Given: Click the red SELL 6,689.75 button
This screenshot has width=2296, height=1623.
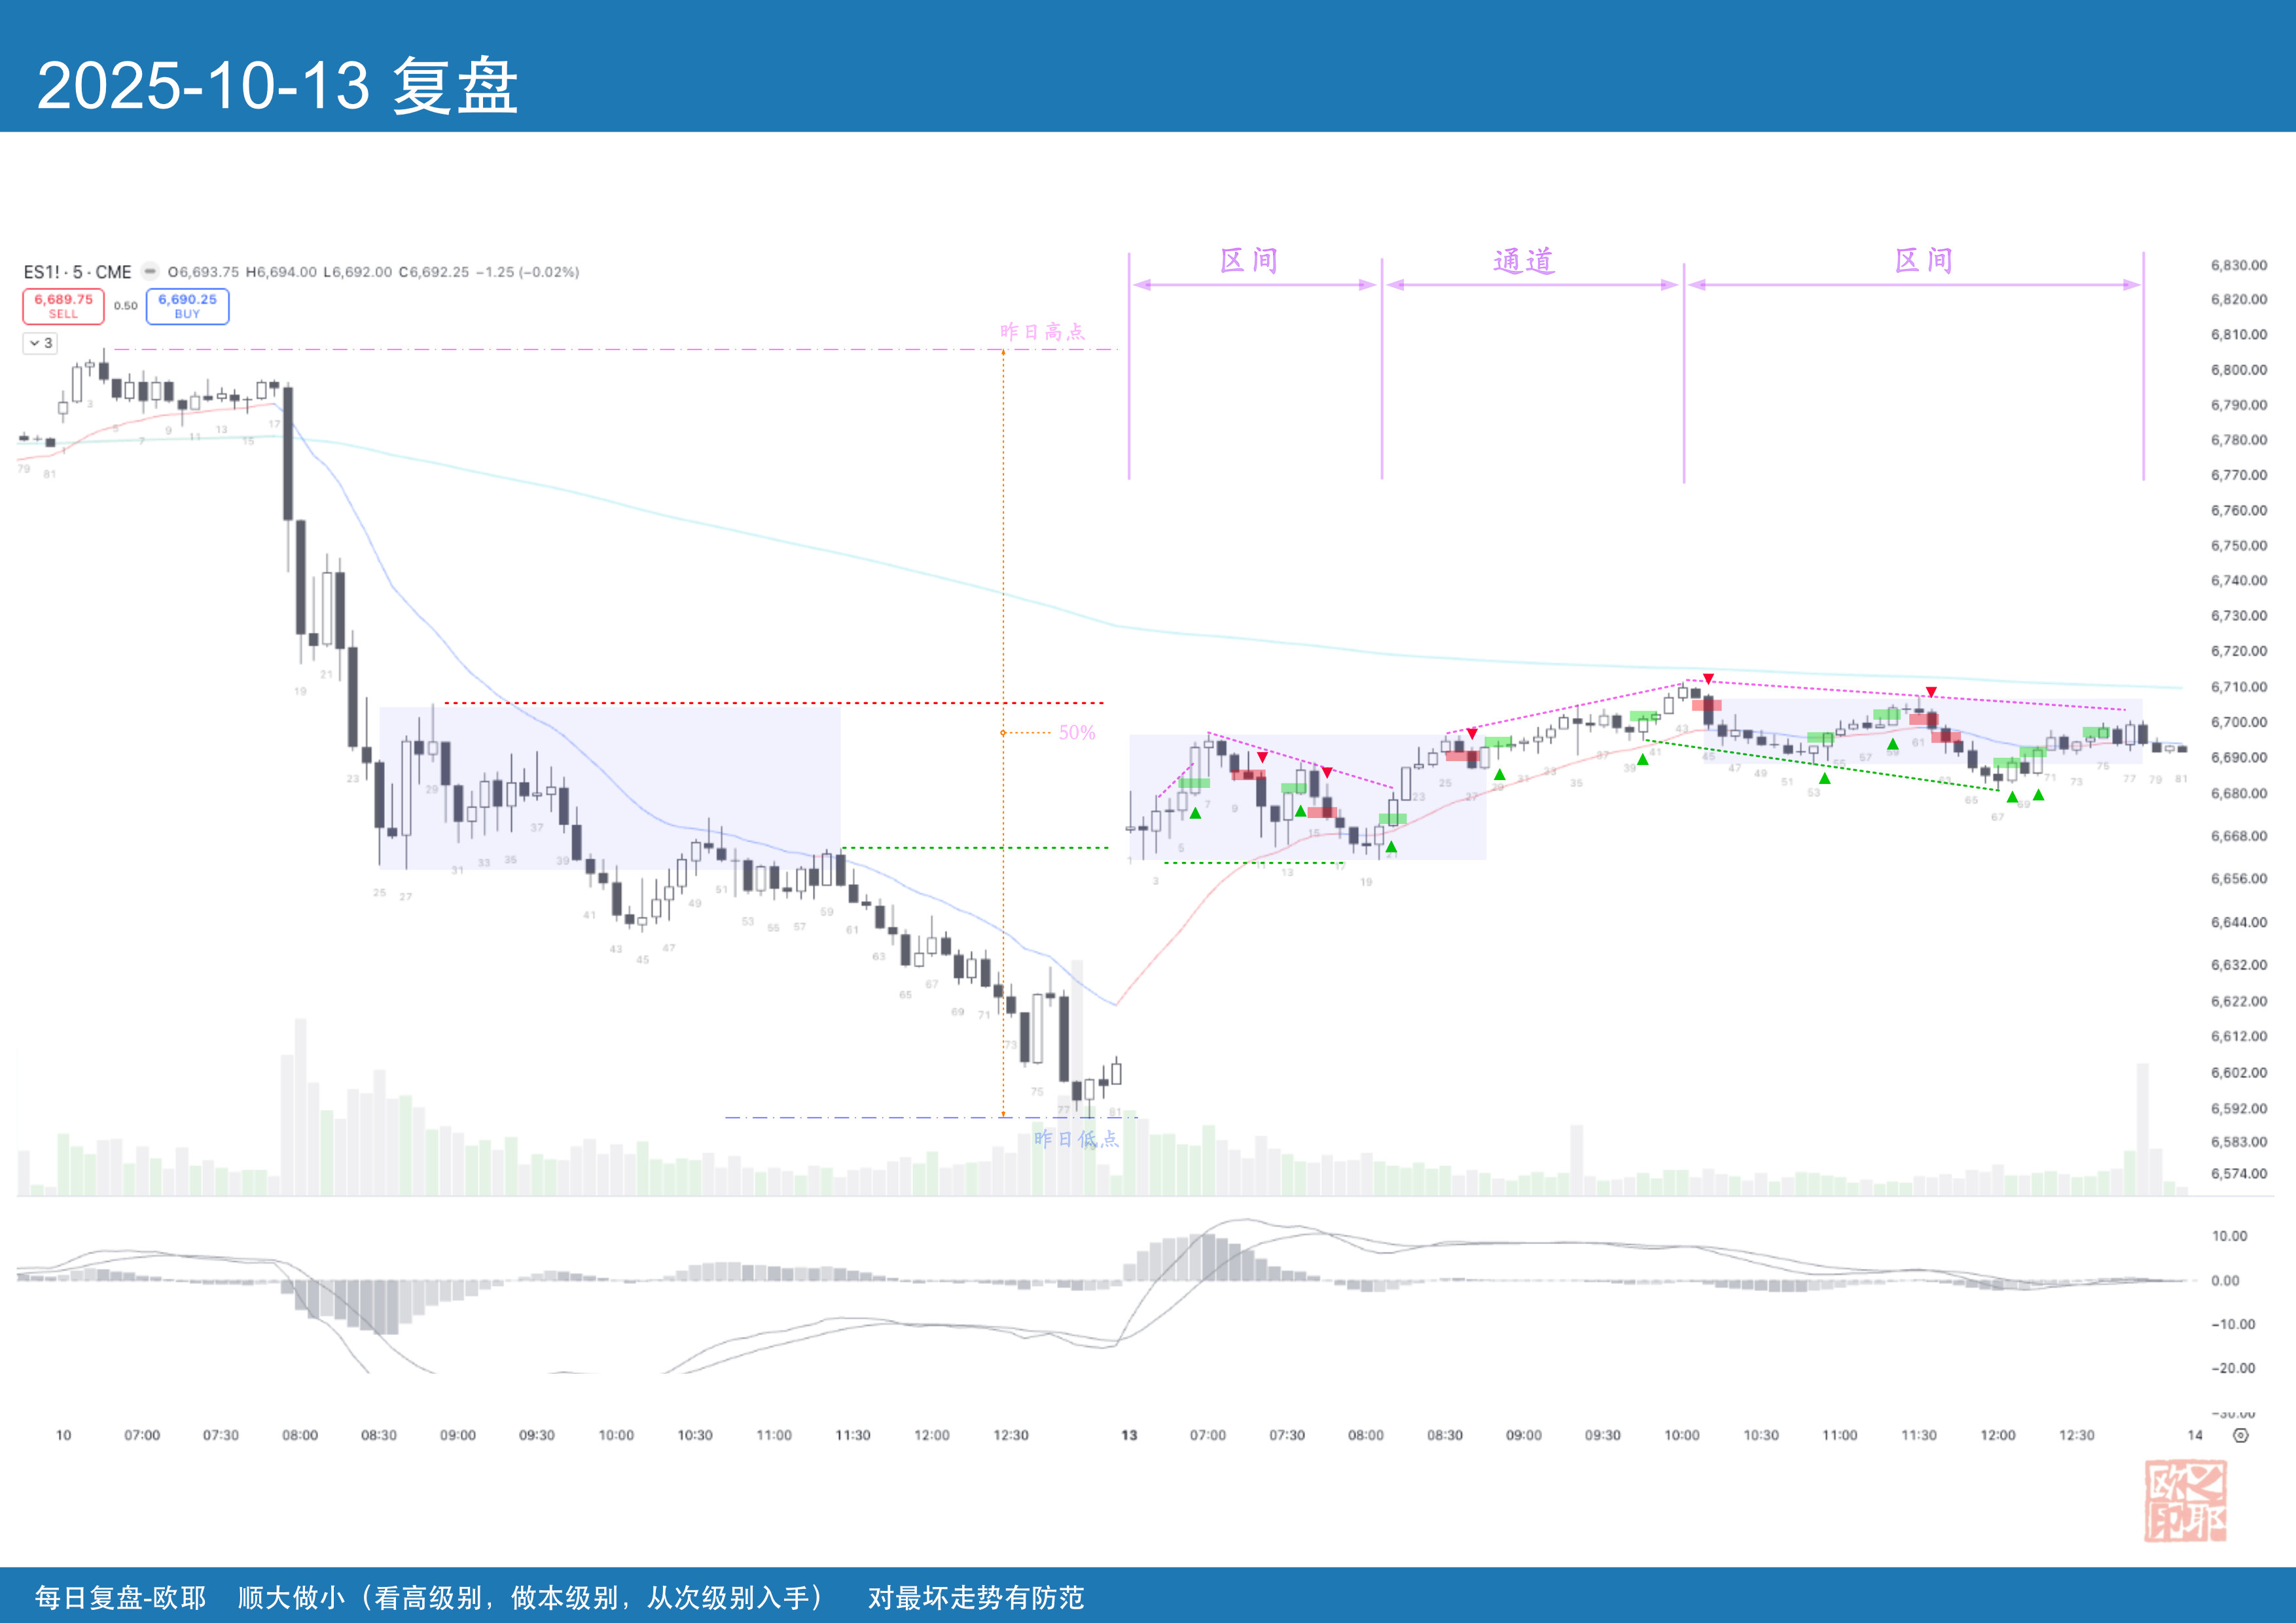Looking at the screenshot, I should [63, 306].
